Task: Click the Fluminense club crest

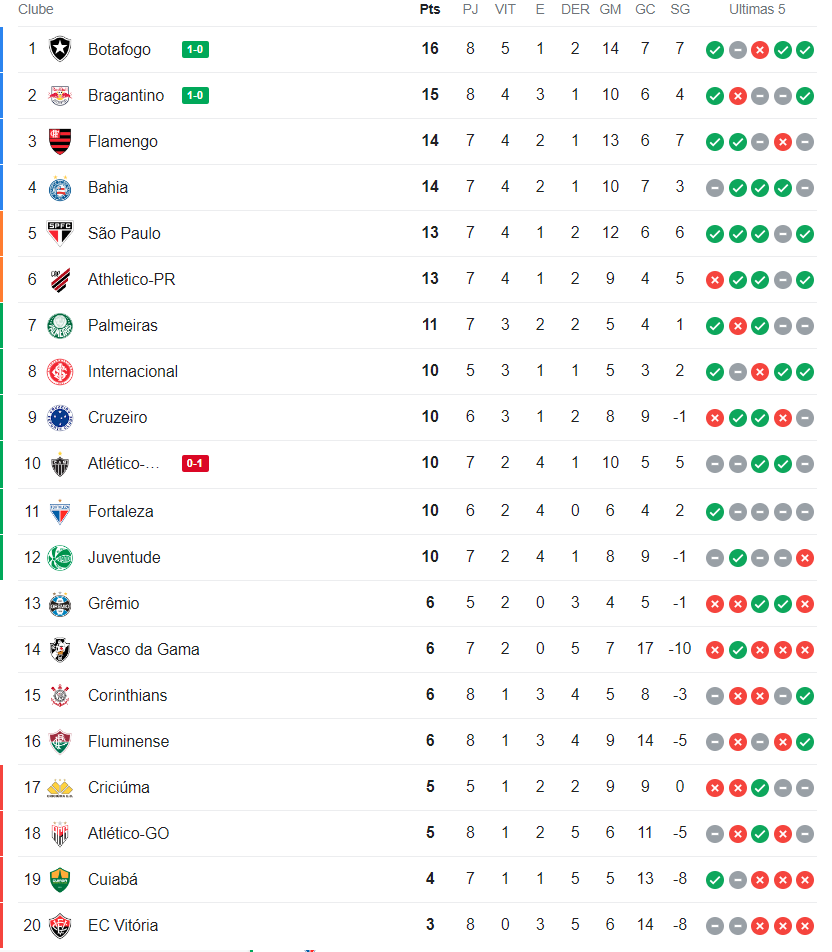Action: point(60,741)
